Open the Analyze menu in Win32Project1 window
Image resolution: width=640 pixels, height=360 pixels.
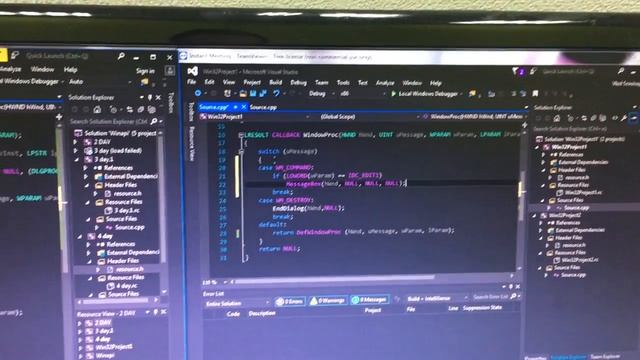pyautogui.click(x=385, y=83)
